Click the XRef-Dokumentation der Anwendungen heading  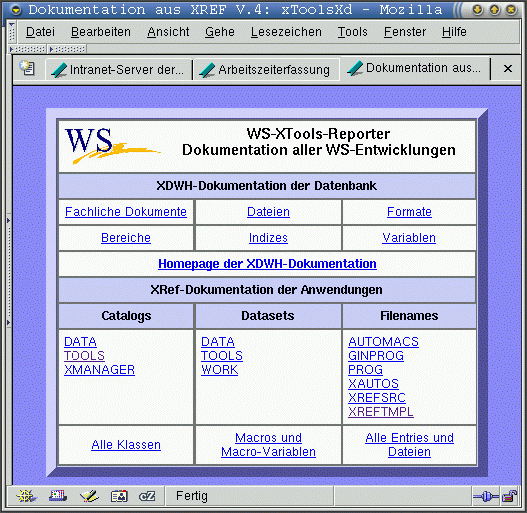(x=267, y=290)
